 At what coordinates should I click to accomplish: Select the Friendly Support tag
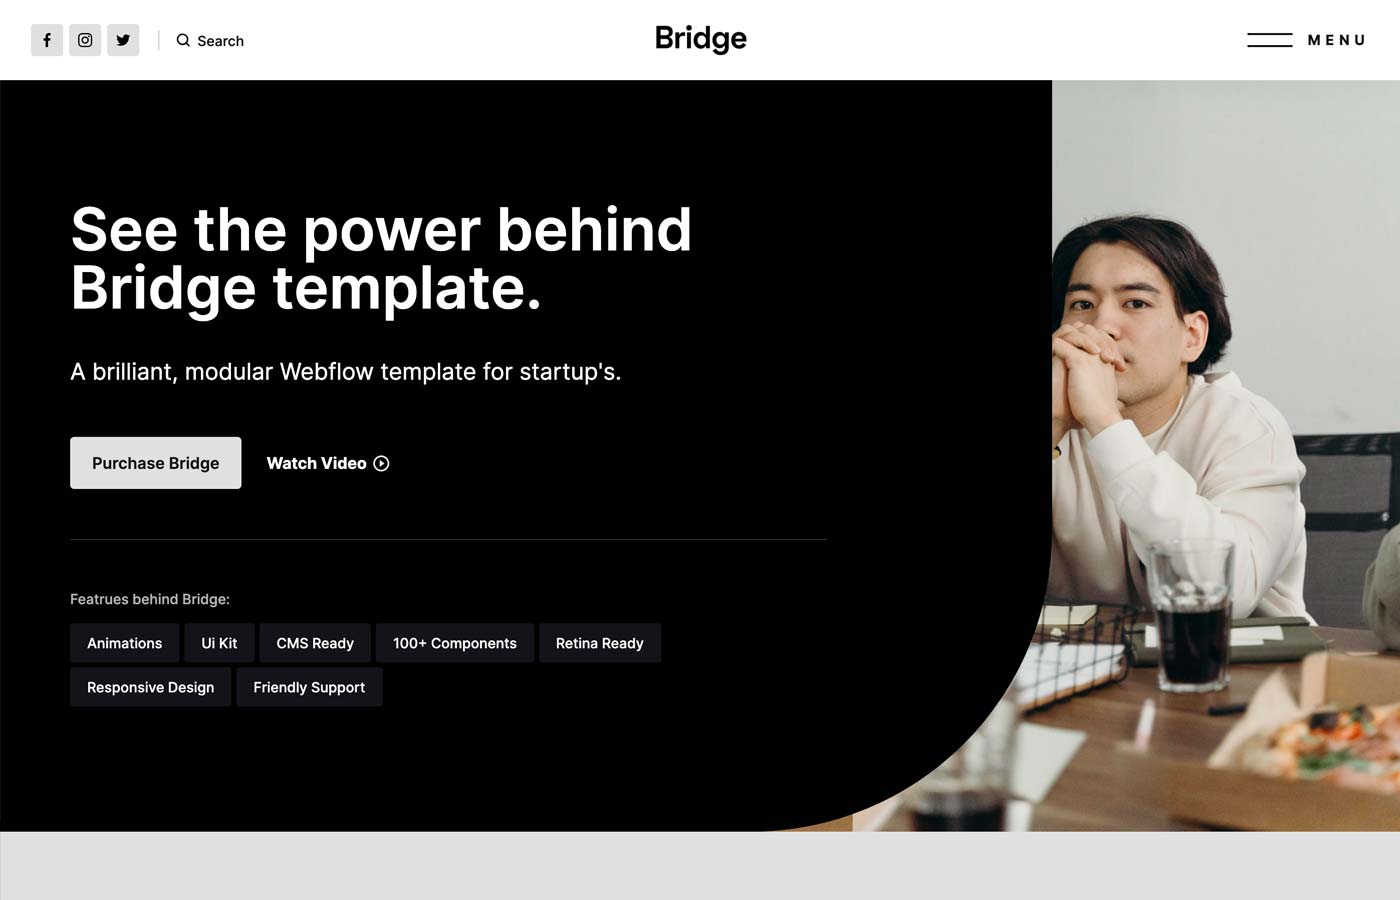pyautogui.click(x=309, y=687)
